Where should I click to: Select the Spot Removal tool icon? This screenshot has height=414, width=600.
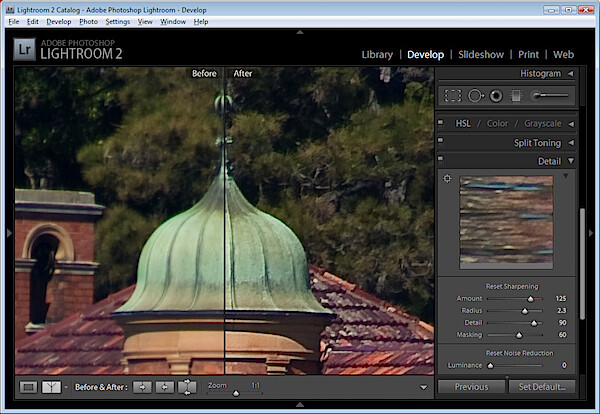476,95
